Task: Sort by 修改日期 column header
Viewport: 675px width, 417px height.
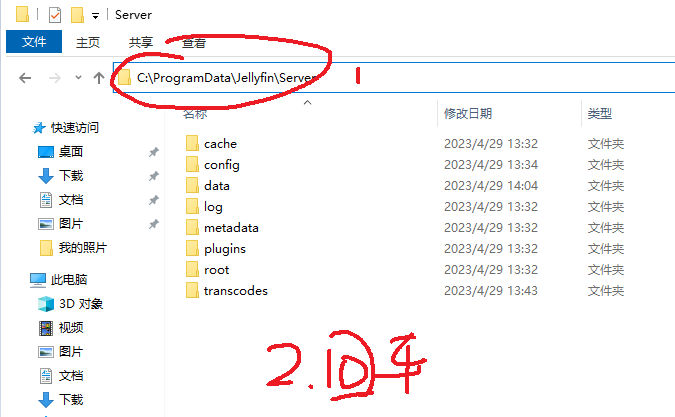Action: click(x=468, y=114)
